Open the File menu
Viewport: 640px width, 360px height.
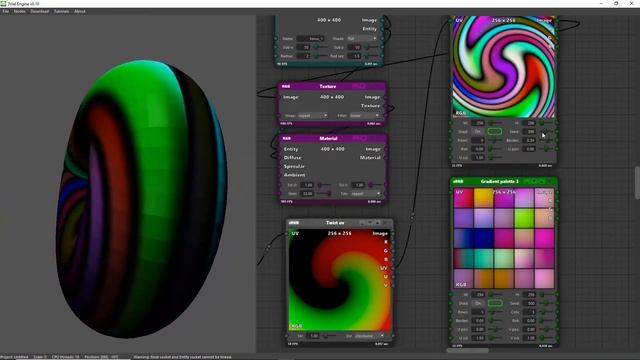pos(5,11)
